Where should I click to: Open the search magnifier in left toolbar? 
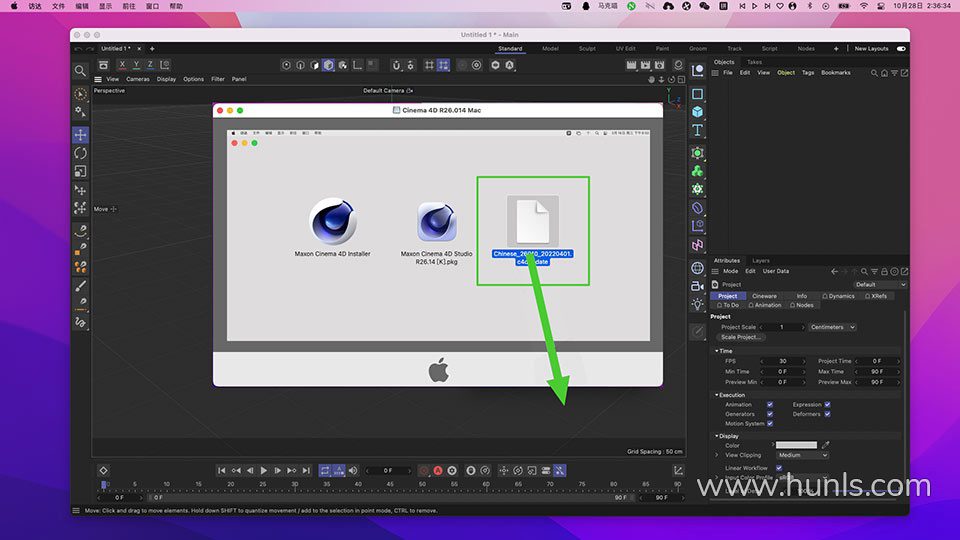point(80,71)
